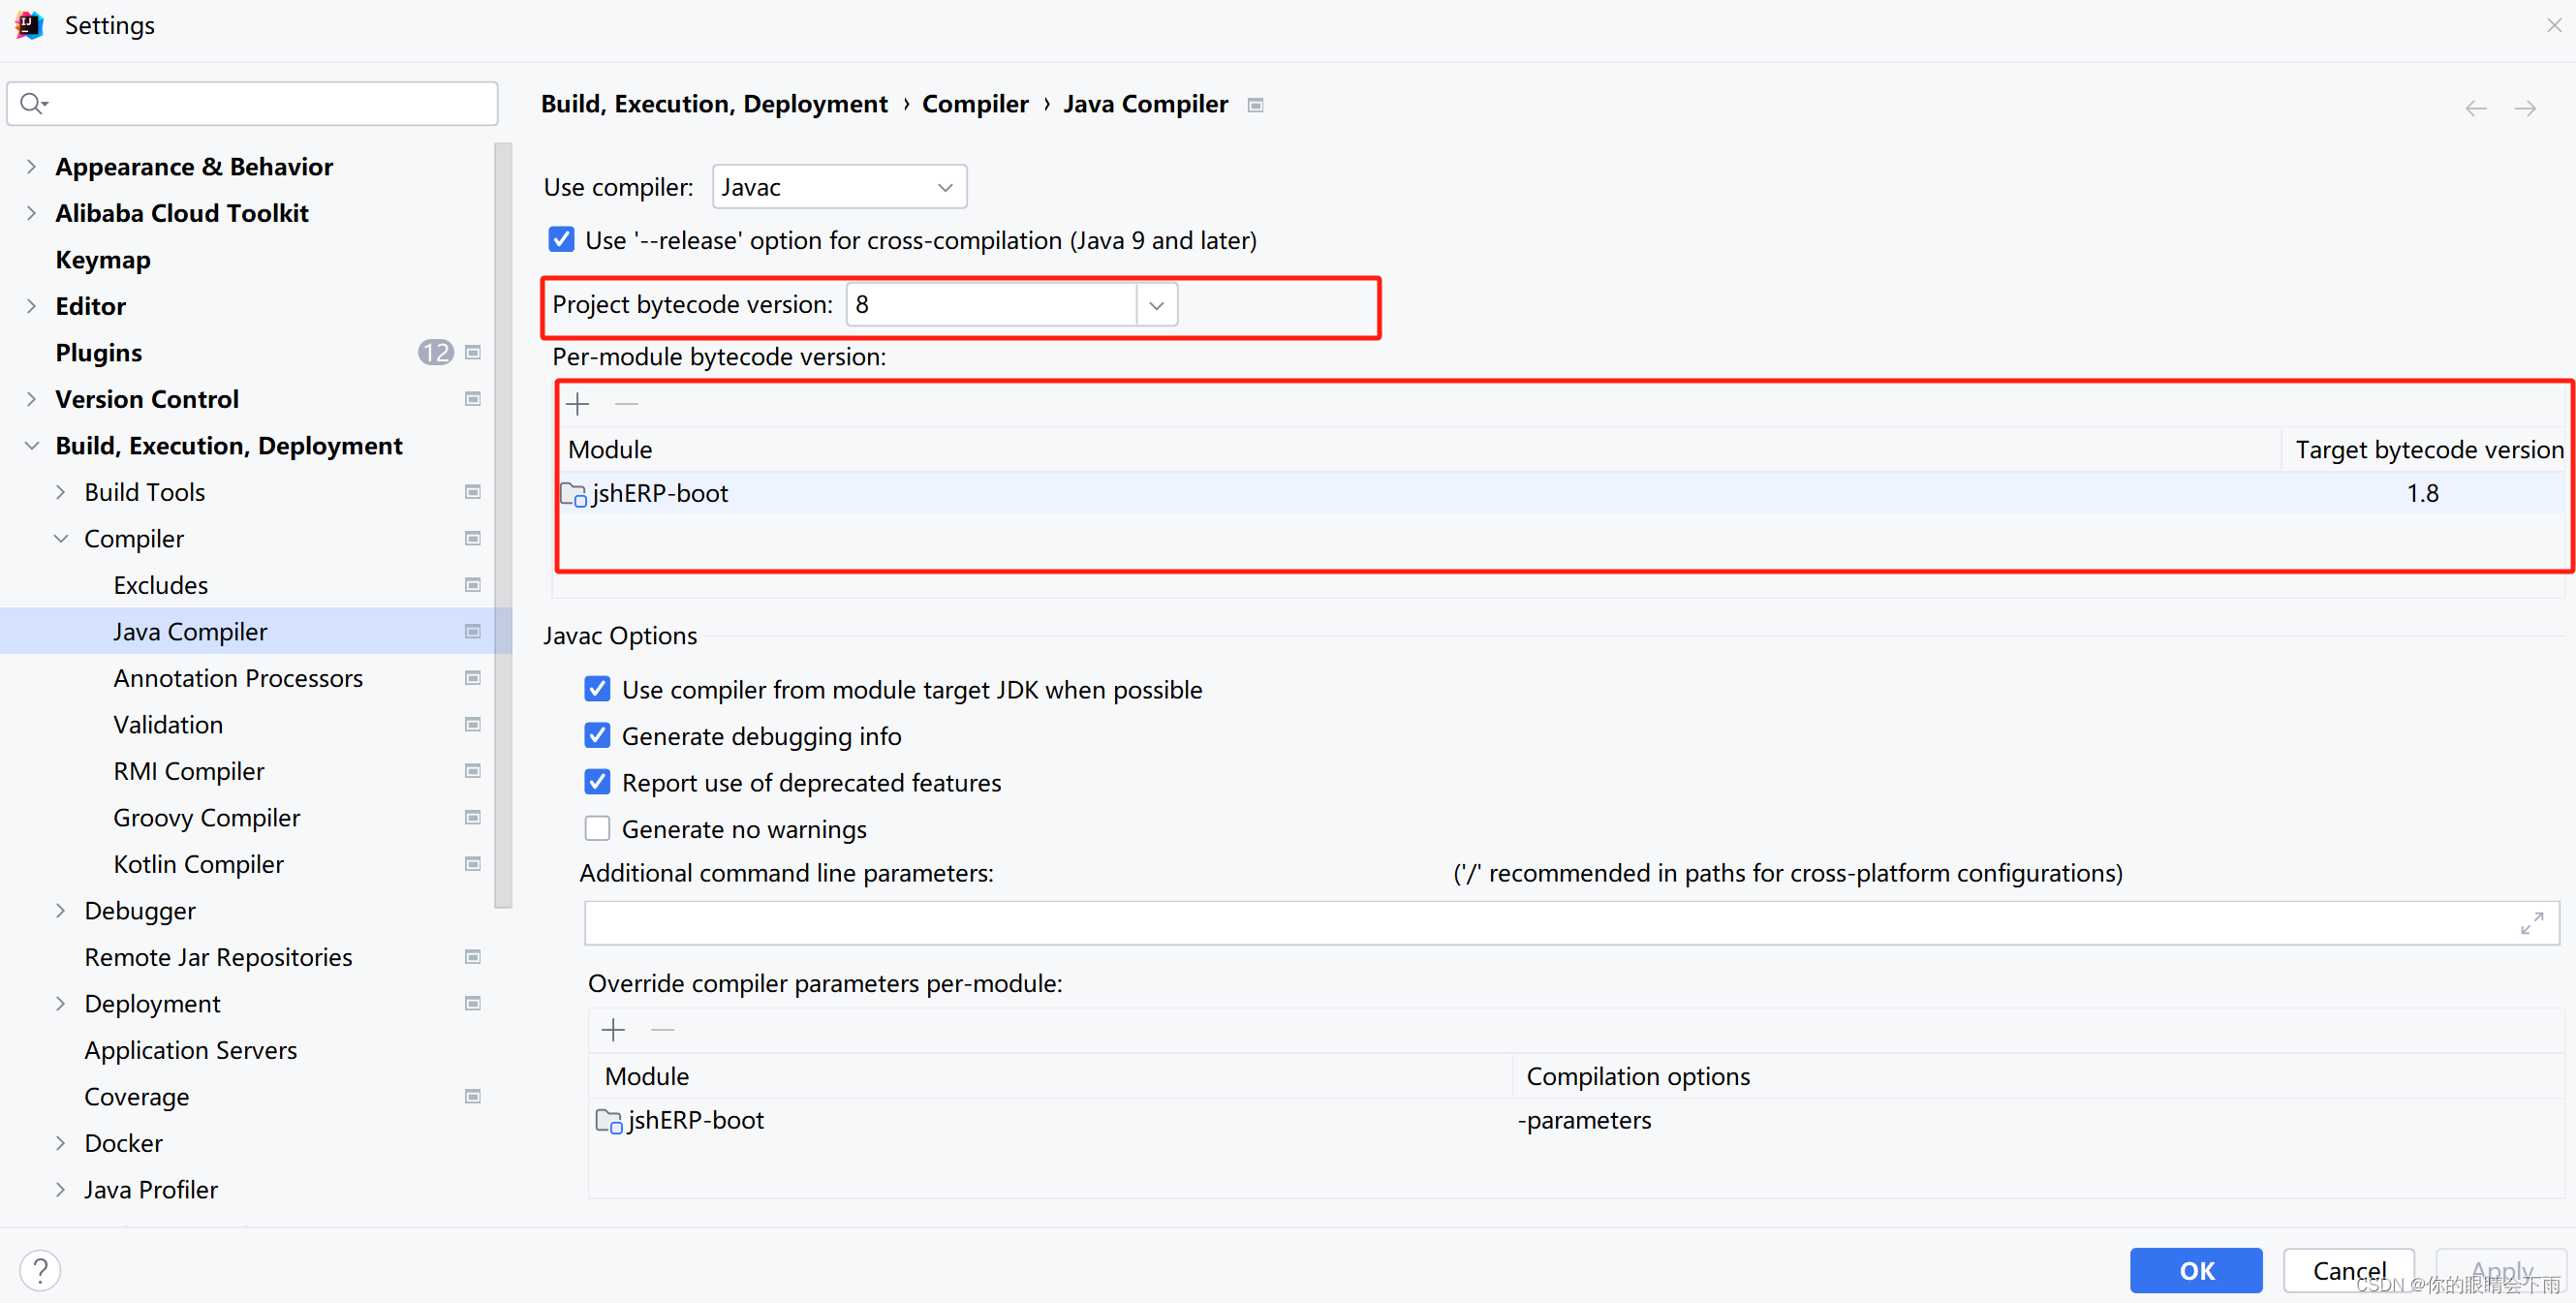Expand Build Execution Deployment tree item
This screenshot has height=1303, width=2576.
point(30,446)
